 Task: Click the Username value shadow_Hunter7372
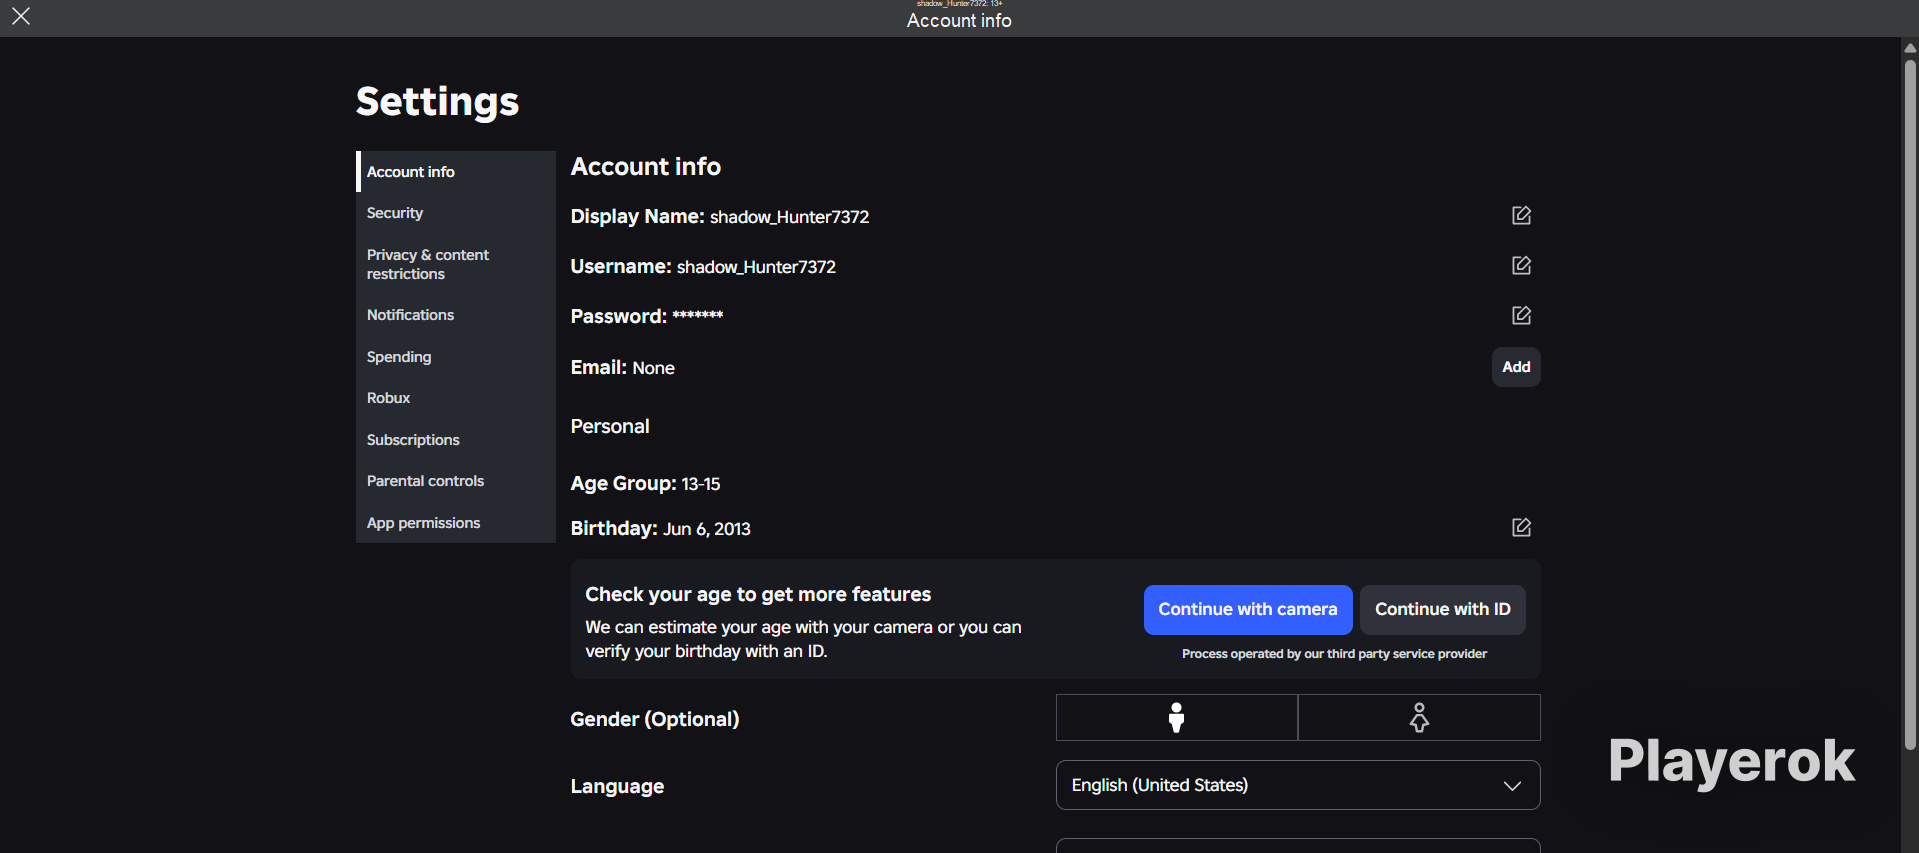click(x=756, y=267)
